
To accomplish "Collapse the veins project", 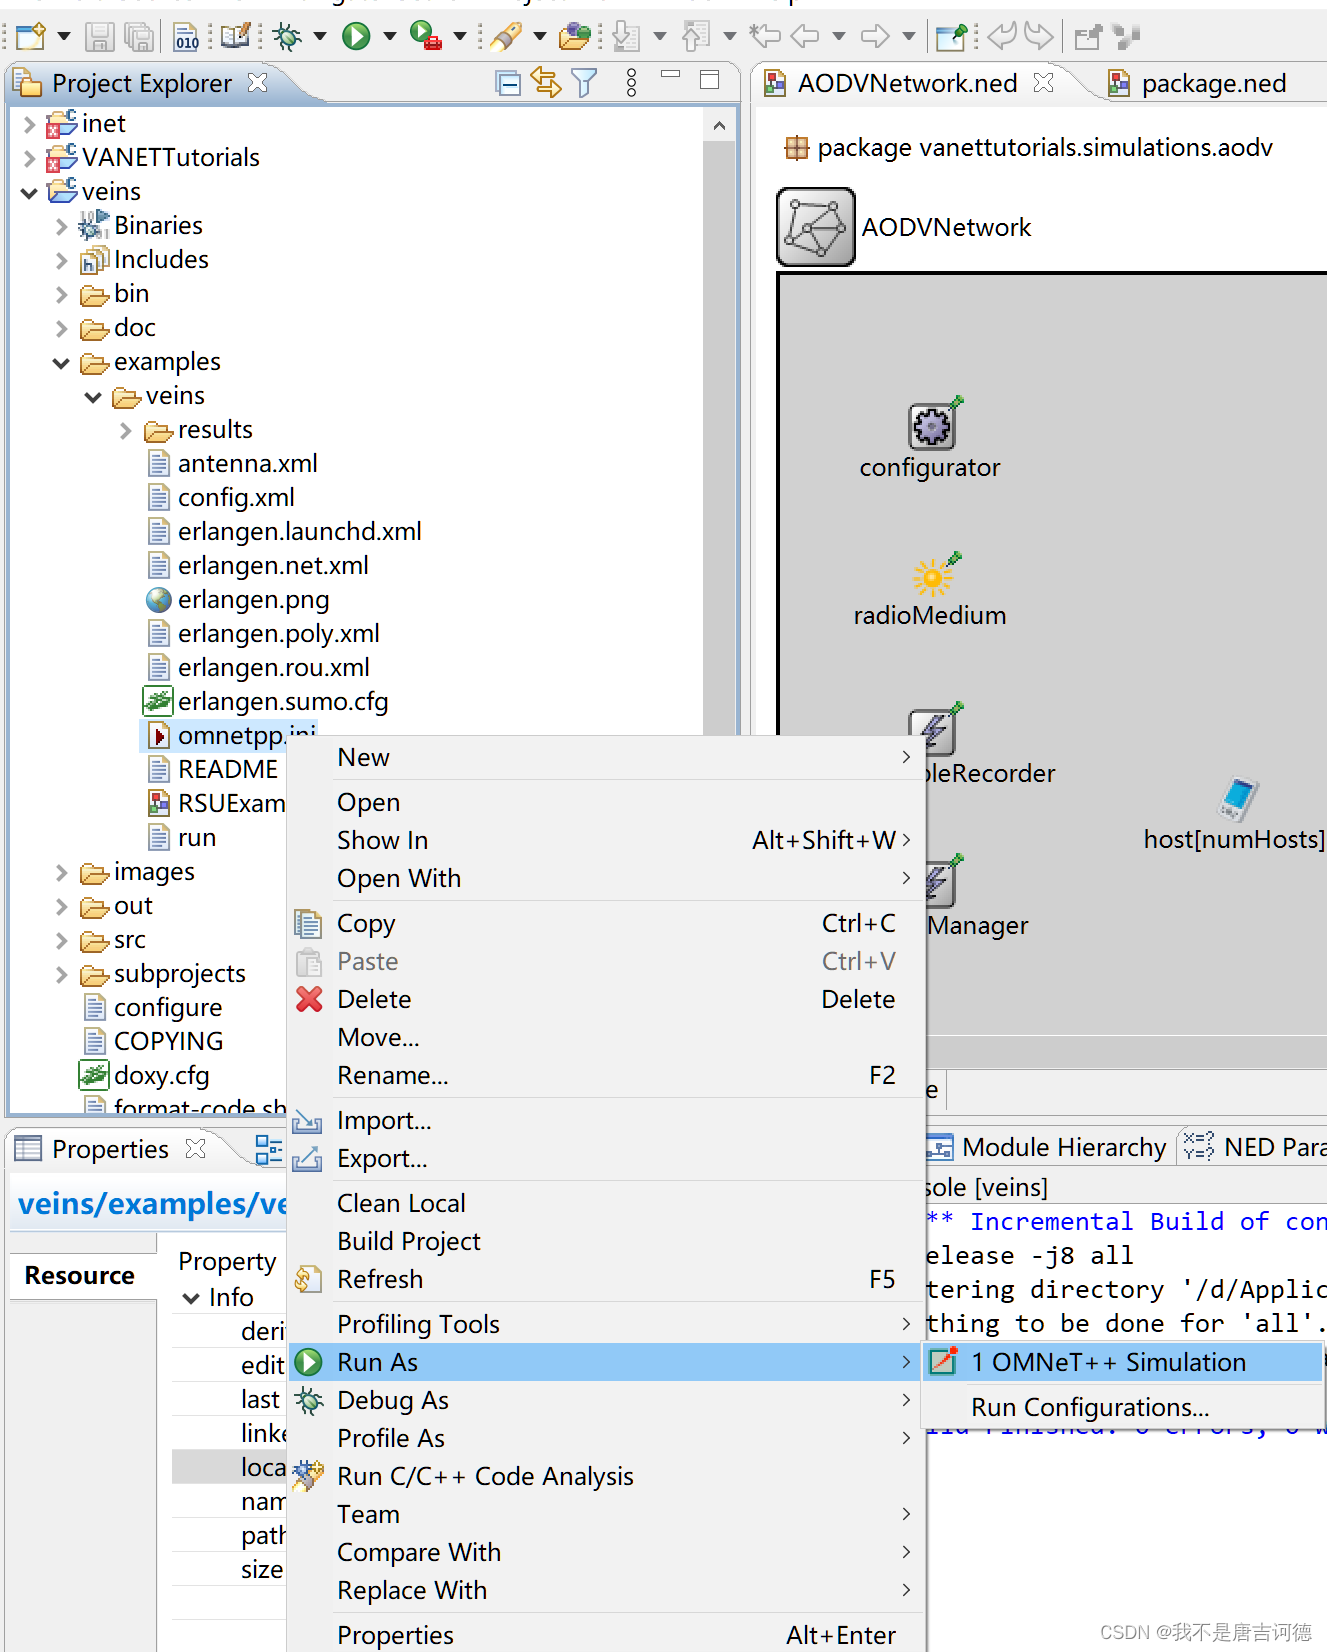I will coord(29,192).
